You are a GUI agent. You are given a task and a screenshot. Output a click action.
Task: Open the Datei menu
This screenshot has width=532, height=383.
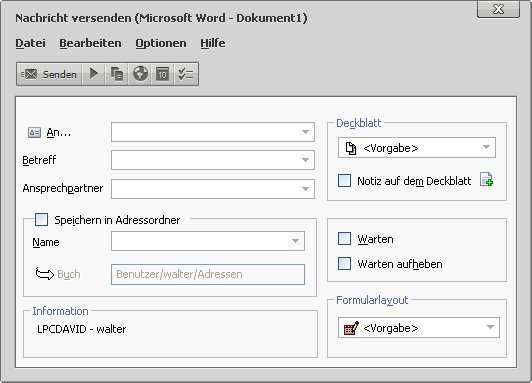pos(30,43)
